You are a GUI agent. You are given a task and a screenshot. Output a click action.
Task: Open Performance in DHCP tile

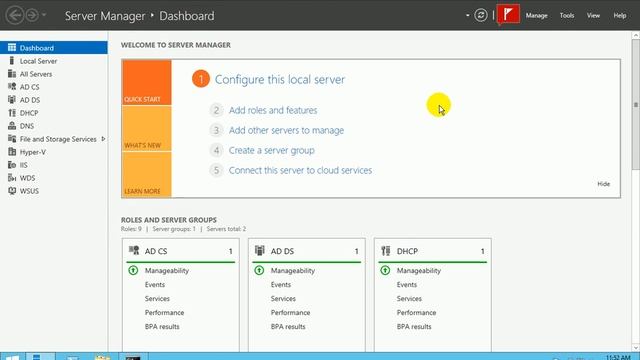pyautogui.click(x=416, y=312)
